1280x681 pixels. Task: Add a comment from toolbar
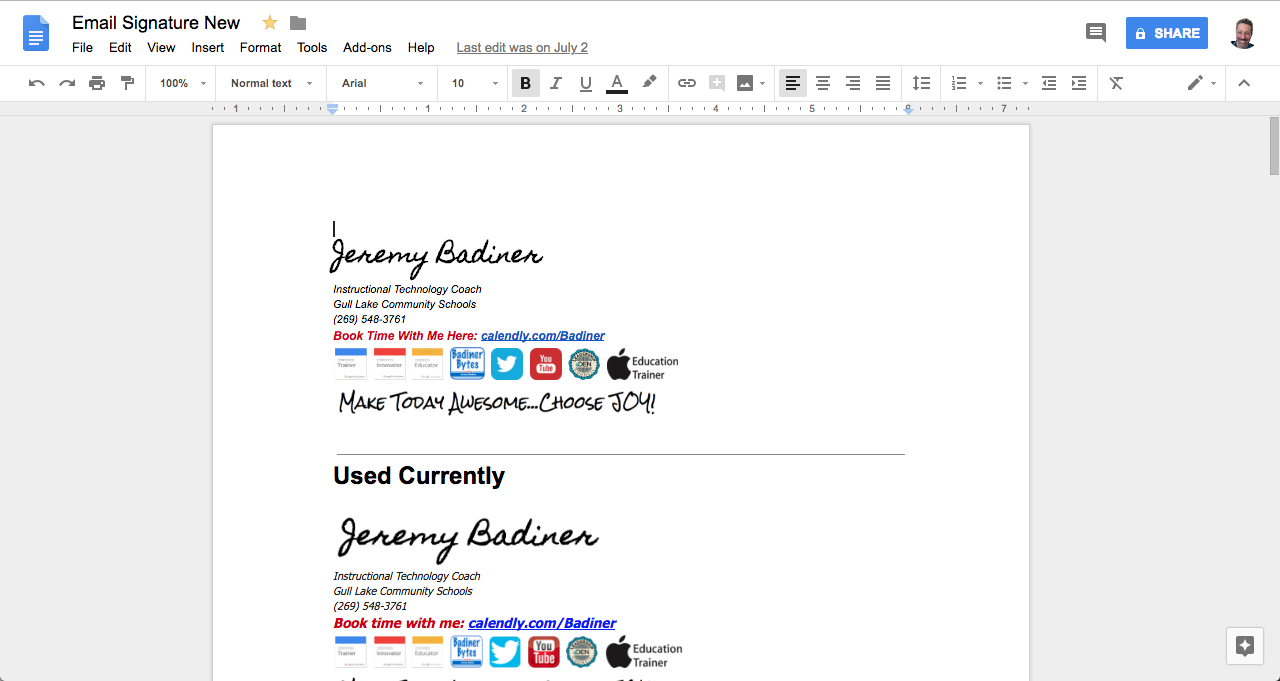(x=716, y=83)
